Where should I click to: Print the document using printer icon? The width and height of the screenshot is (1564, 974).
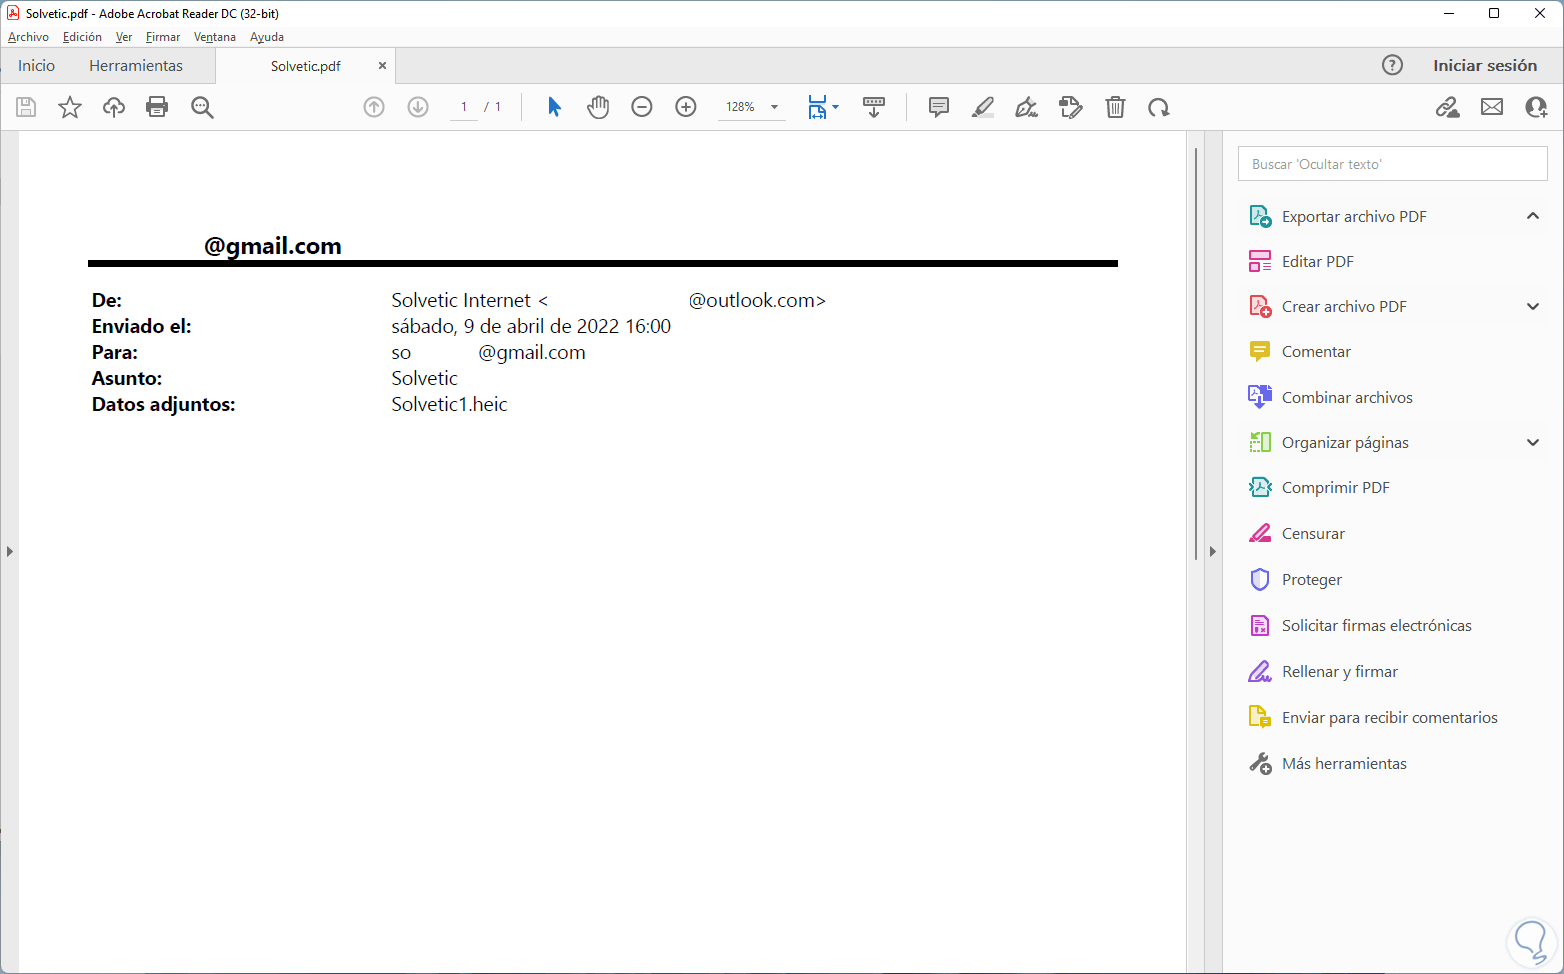tap(157, 107)
